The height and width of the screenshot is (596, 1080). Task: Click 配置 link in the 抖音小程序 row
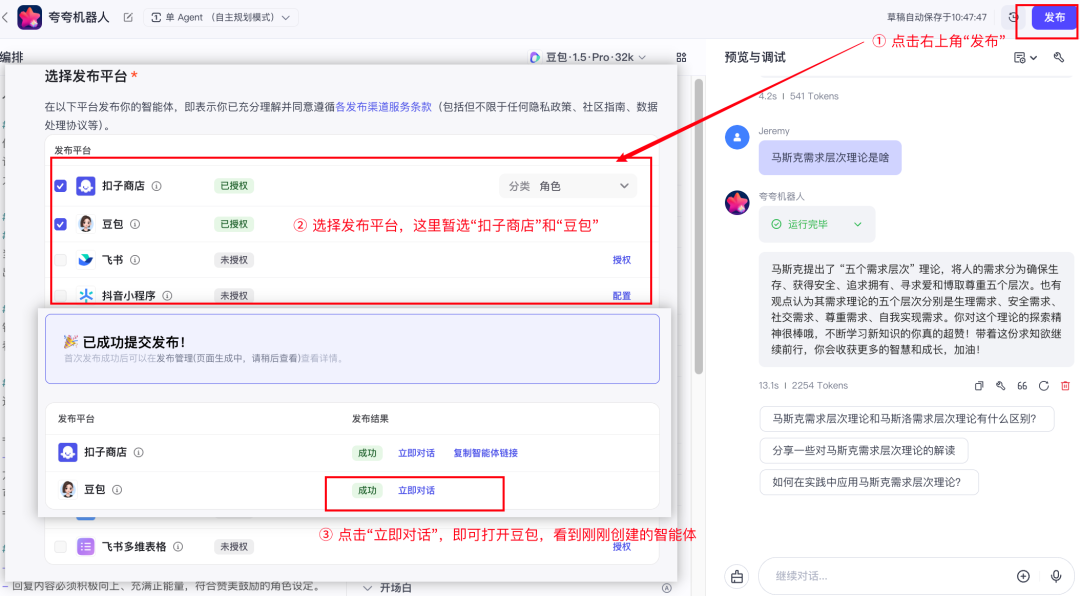[x=621, y=296]
